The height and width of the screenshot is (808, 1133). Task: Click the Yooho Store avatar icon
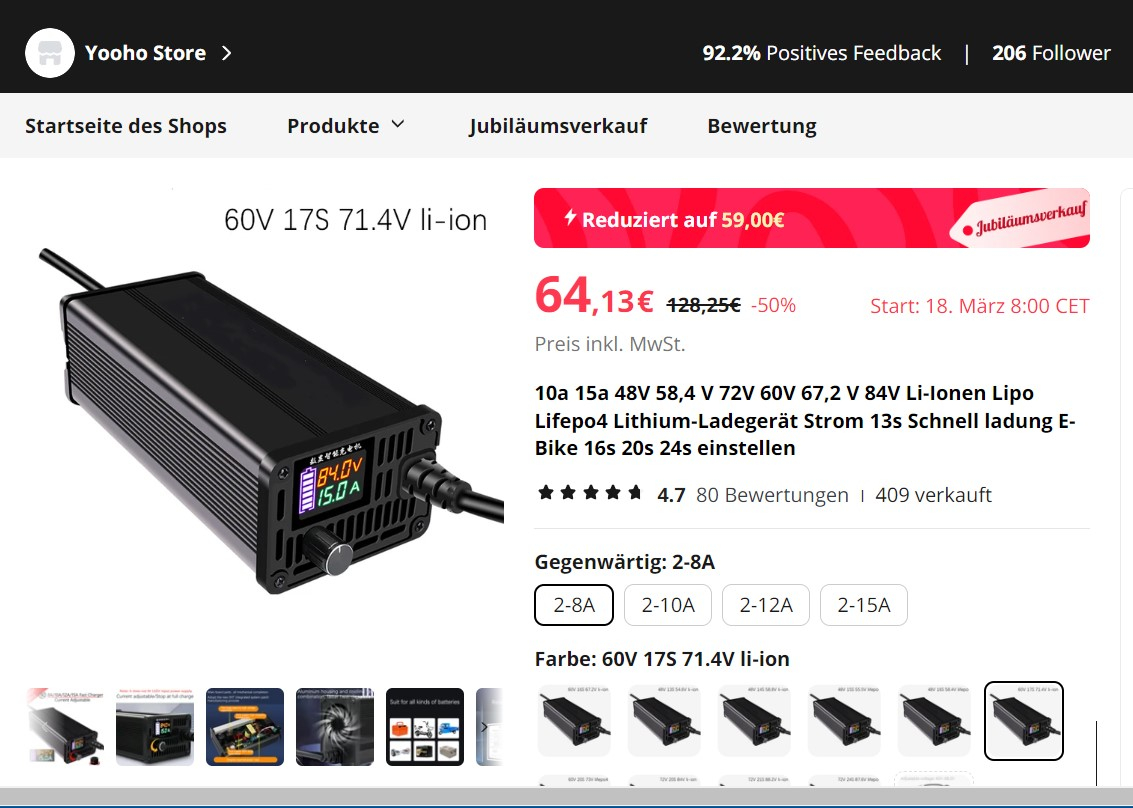(x=50, y=53)
